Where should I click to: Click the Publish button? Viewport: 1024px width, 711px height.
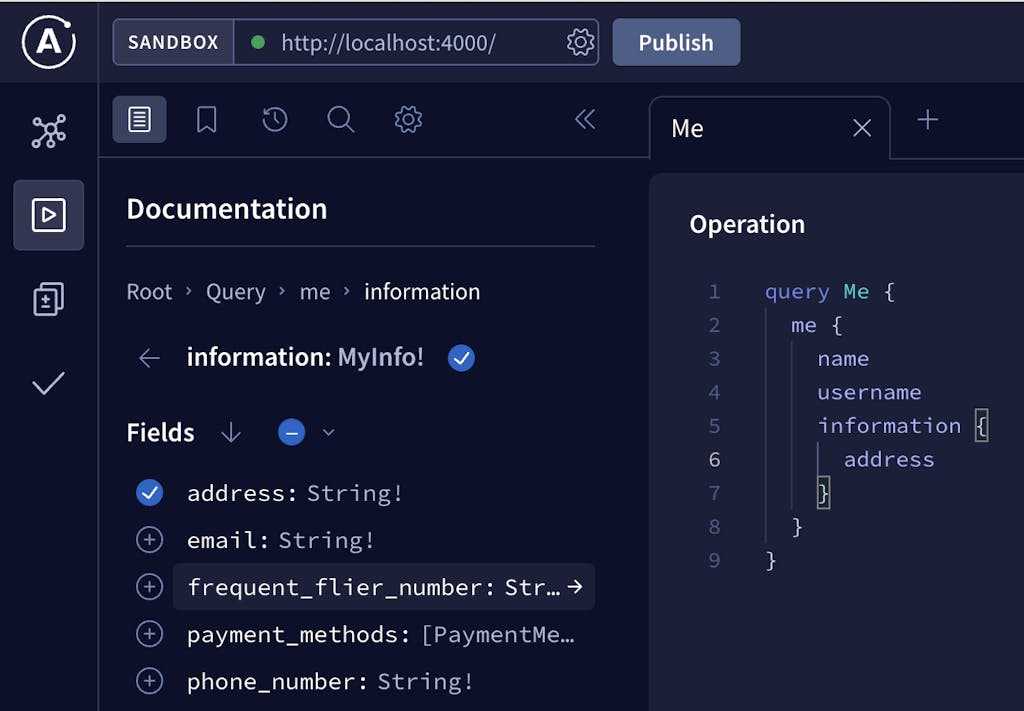click(676, 42)
